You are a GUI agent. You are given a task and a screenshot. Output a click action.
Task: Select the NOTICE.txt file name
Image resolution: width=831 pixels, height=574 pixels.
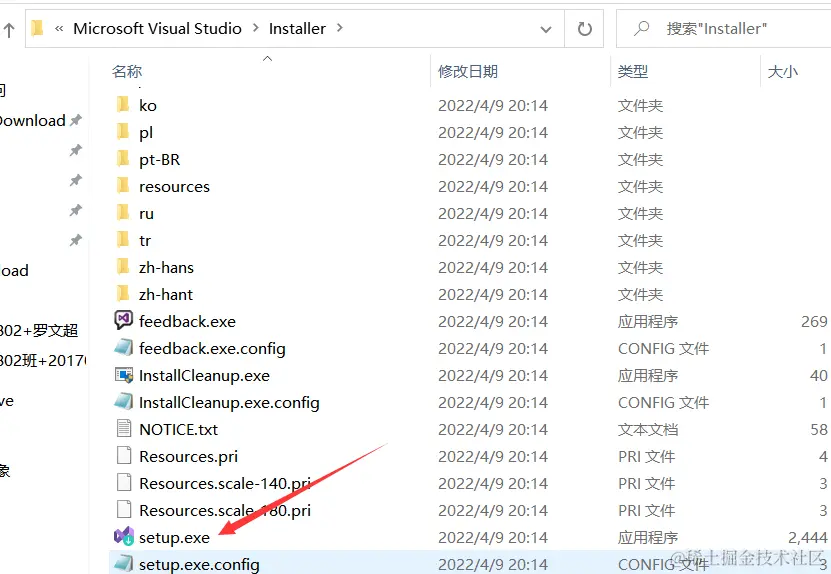179,429
